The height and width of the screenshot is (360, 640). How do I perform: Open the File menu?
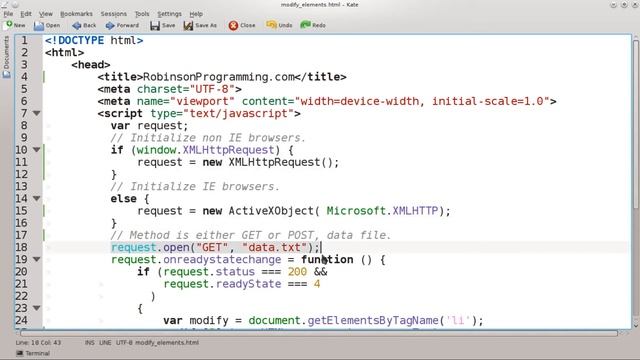[x=8, y=14]
